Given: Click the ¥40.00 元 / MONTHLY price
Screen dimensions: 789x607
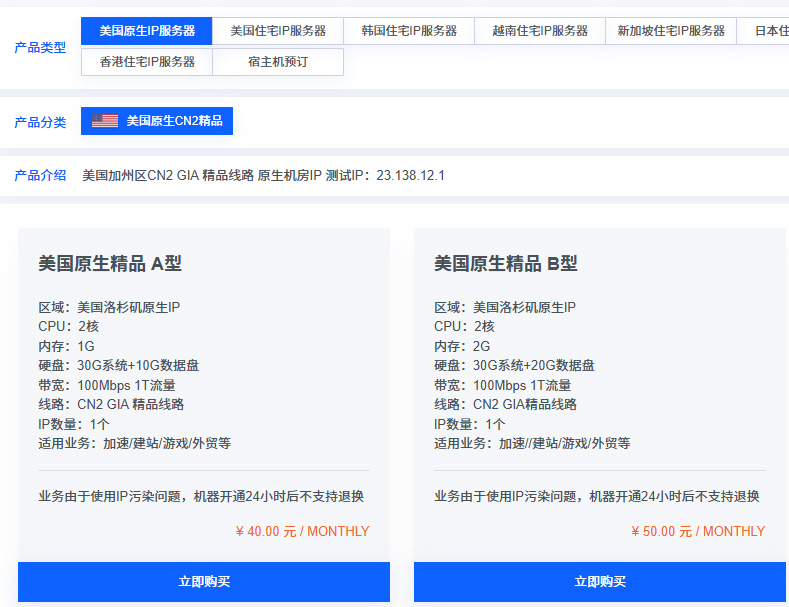Looking at the screenshot, I should pos(302,531).
